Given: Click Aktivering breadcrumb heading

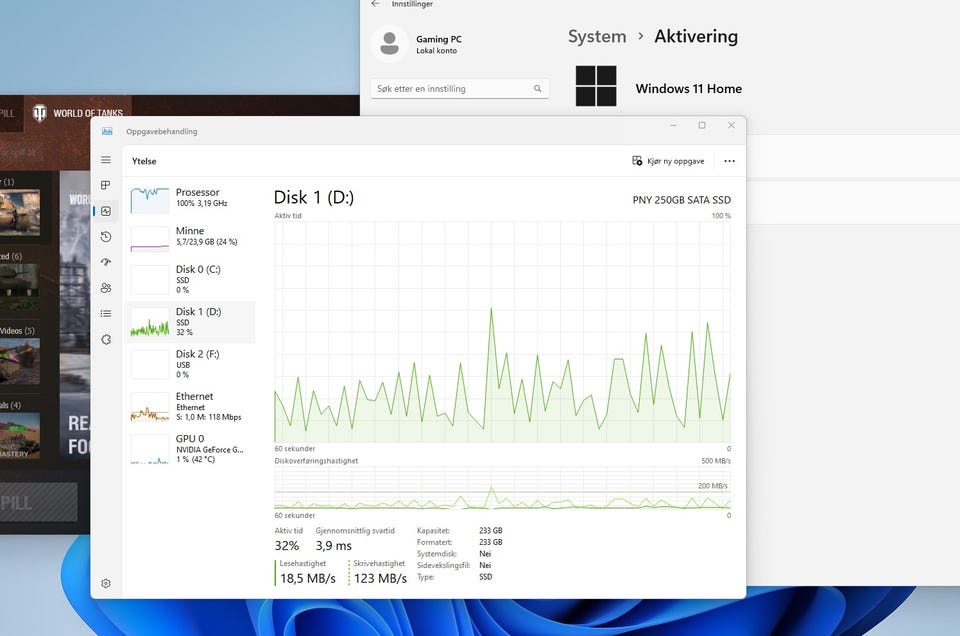Looking at the screenshot, I should [x=696, y=37].
